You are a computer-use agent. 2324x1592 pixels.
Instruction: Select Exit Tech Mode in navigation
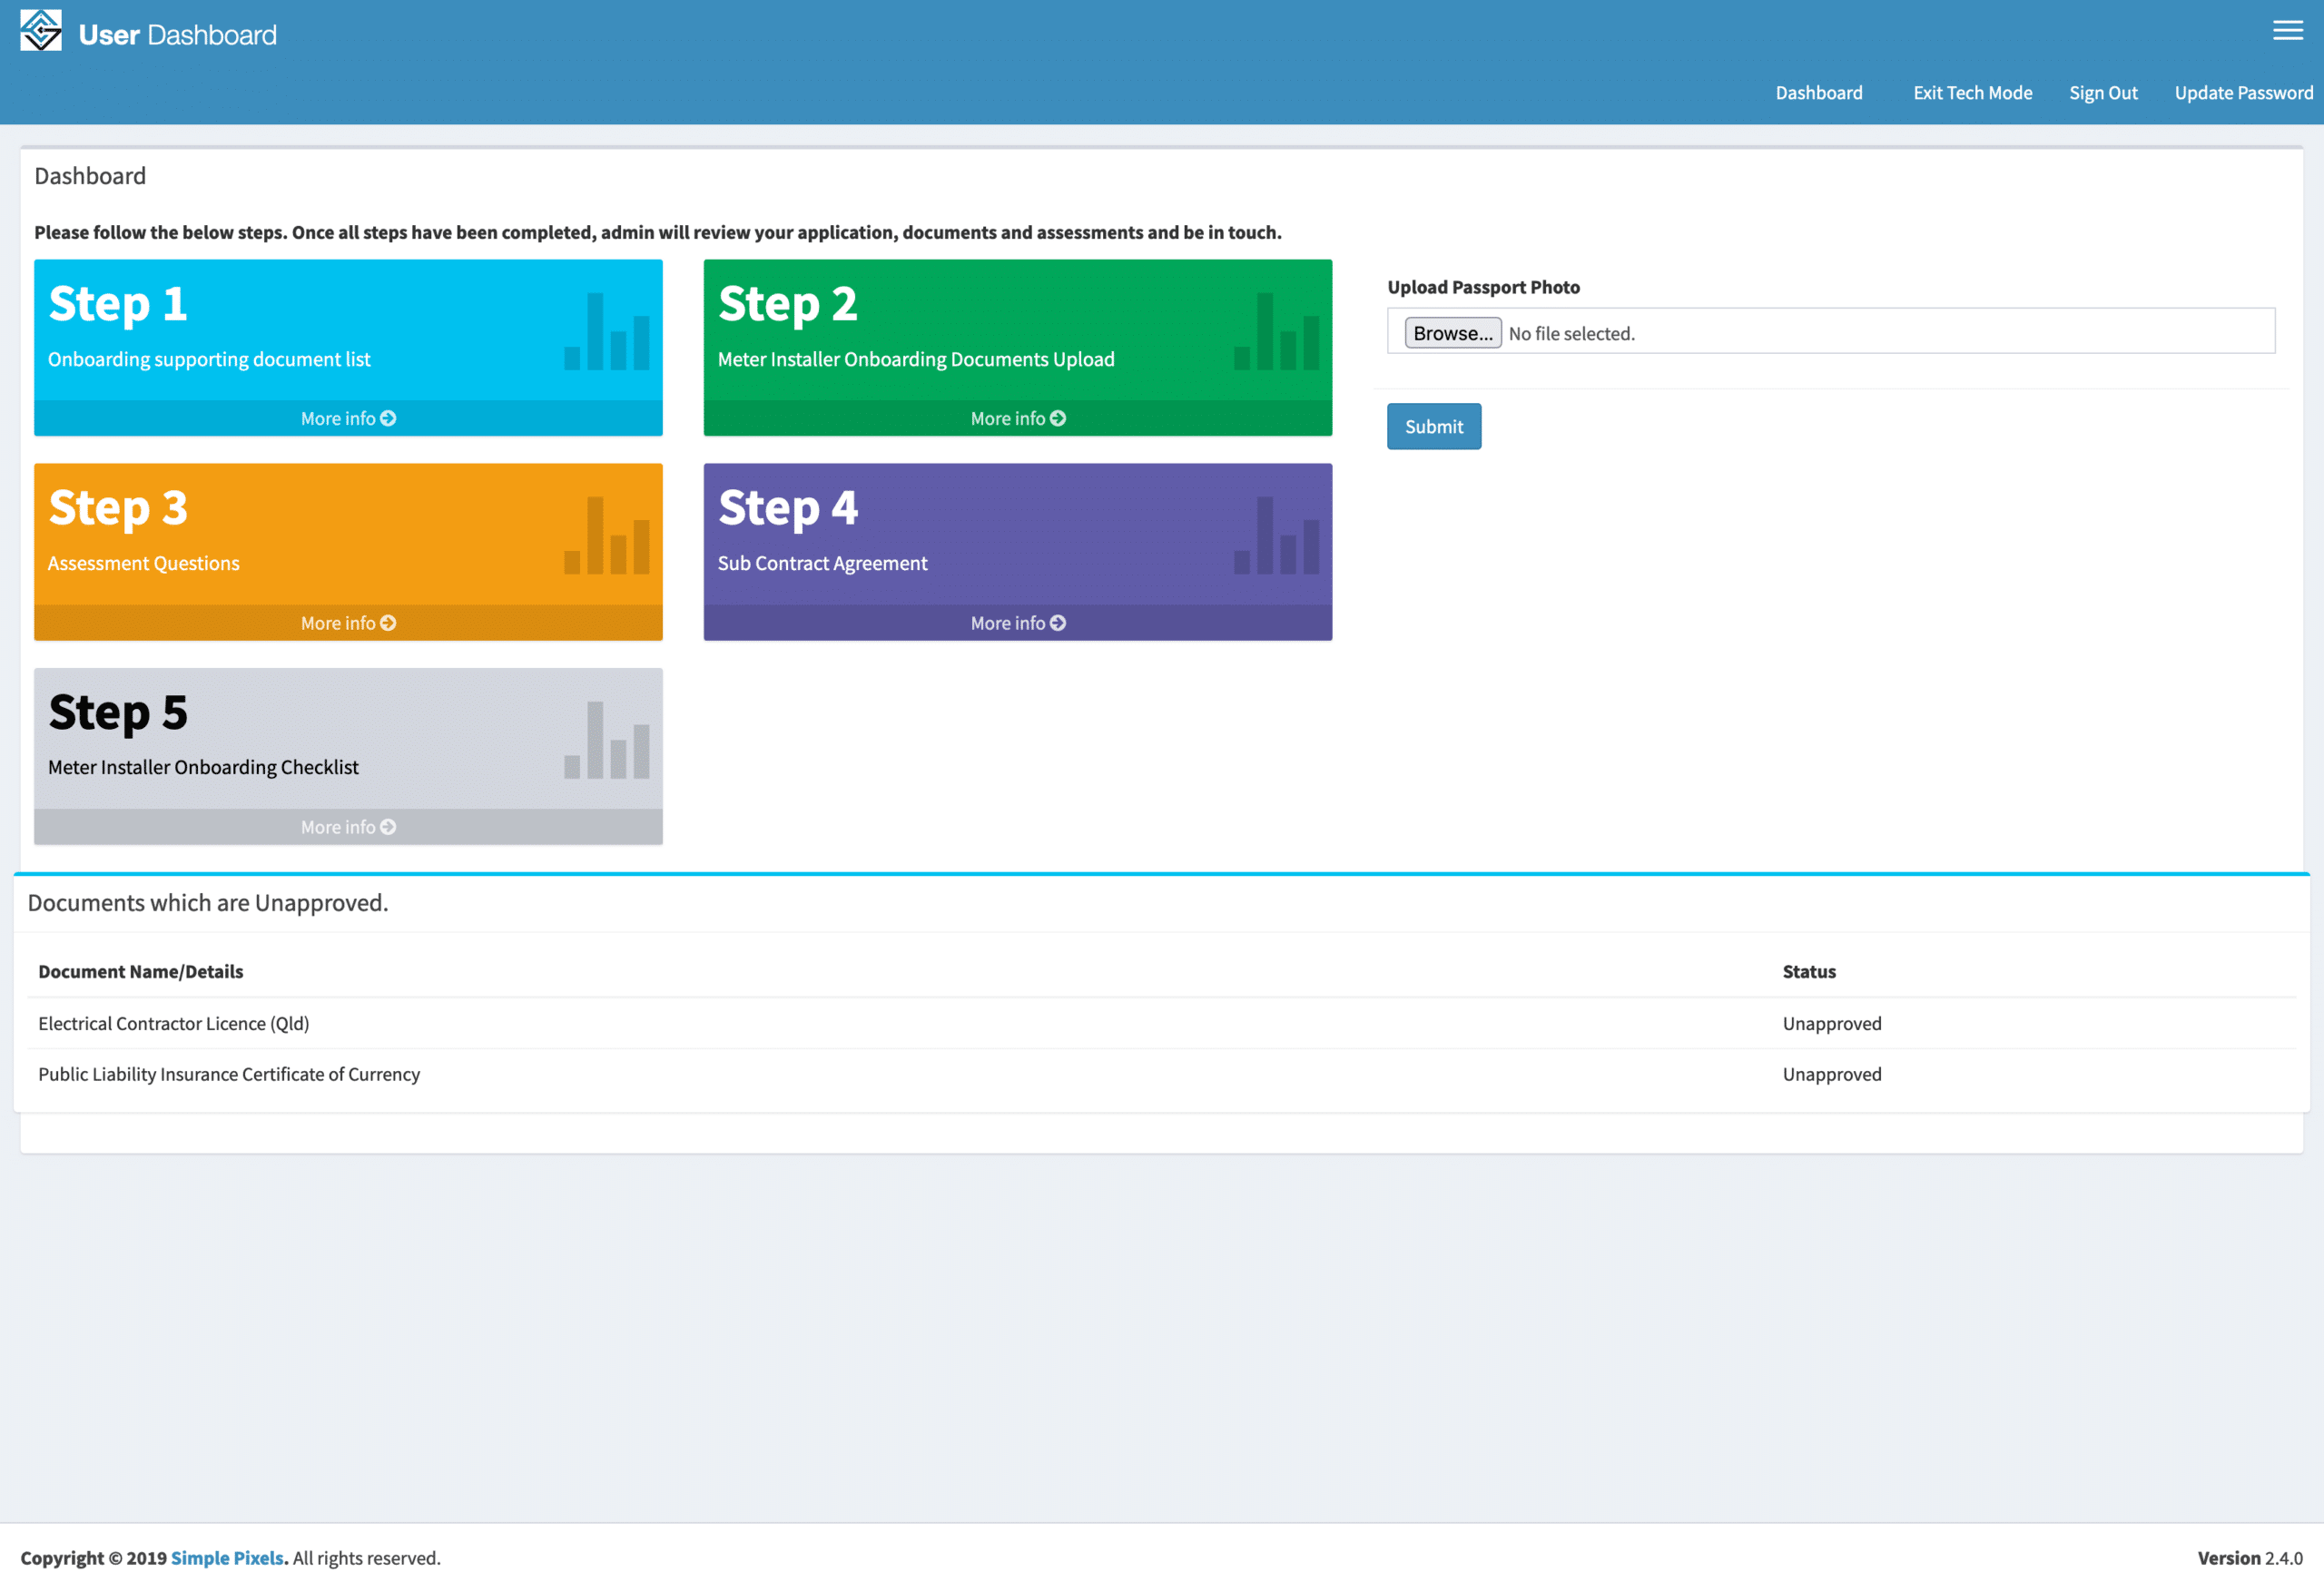click(1972, 93)
